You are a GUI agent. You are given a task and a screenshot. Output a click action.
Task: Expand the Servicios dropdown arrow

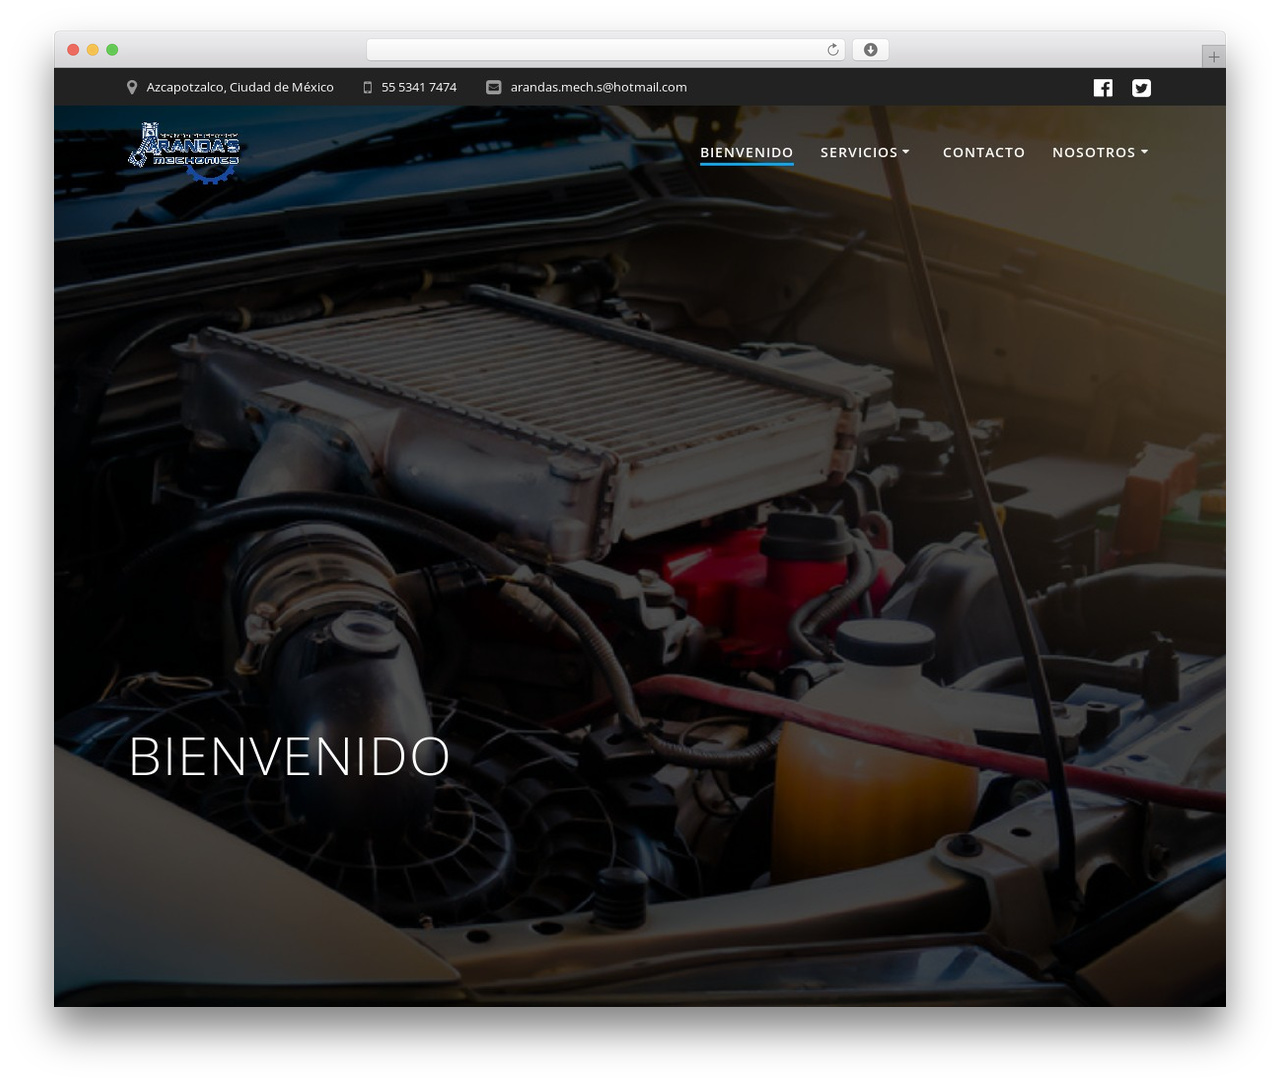click(906, 152)
